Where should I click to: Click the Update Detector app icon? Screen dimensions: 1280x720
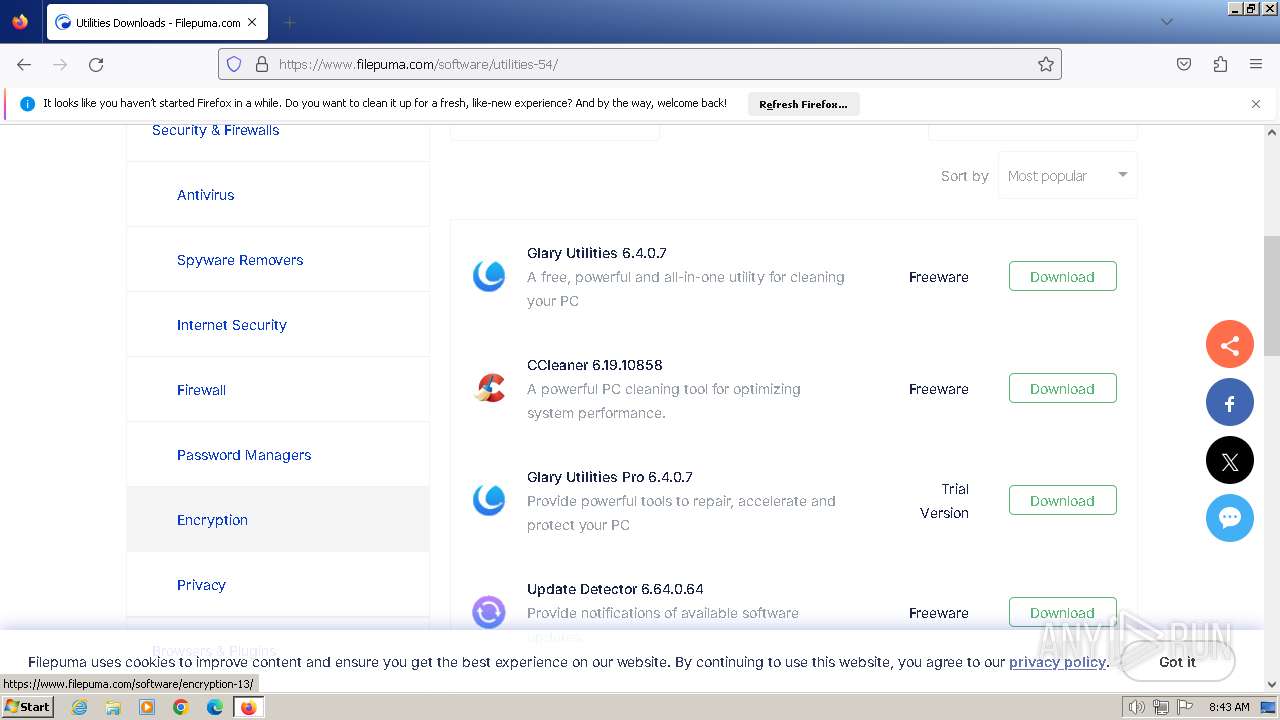[x=489, y=612]
